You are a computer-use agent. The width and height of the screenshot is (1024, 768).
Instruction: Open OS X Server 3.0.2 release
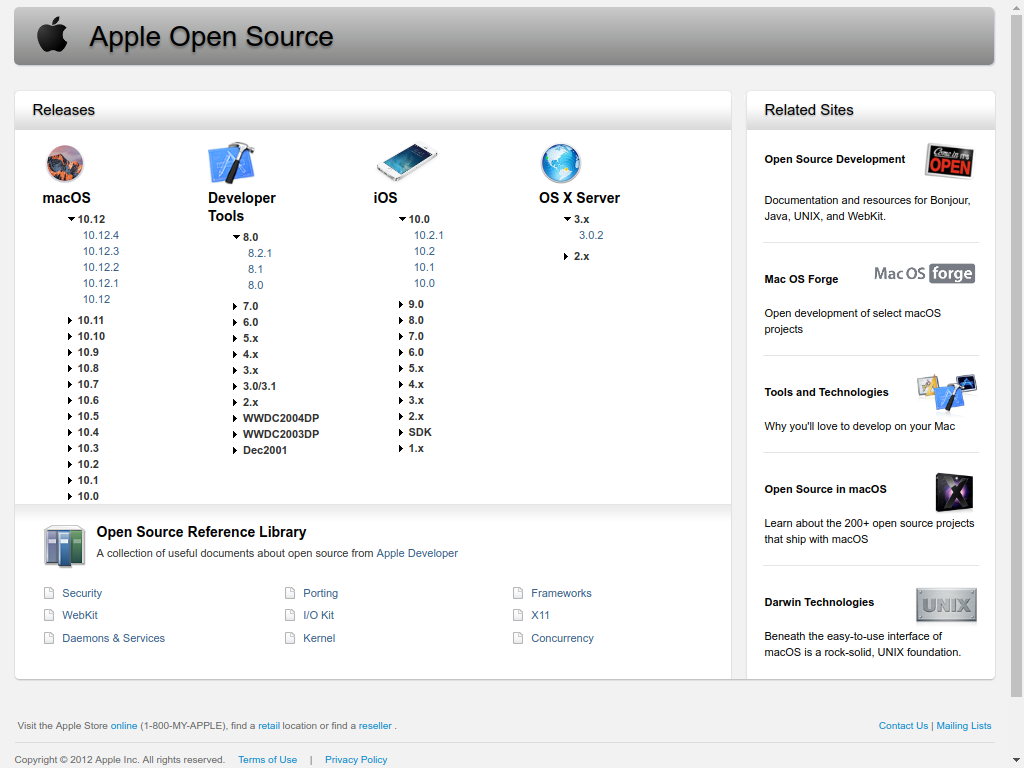coord(591,235)
